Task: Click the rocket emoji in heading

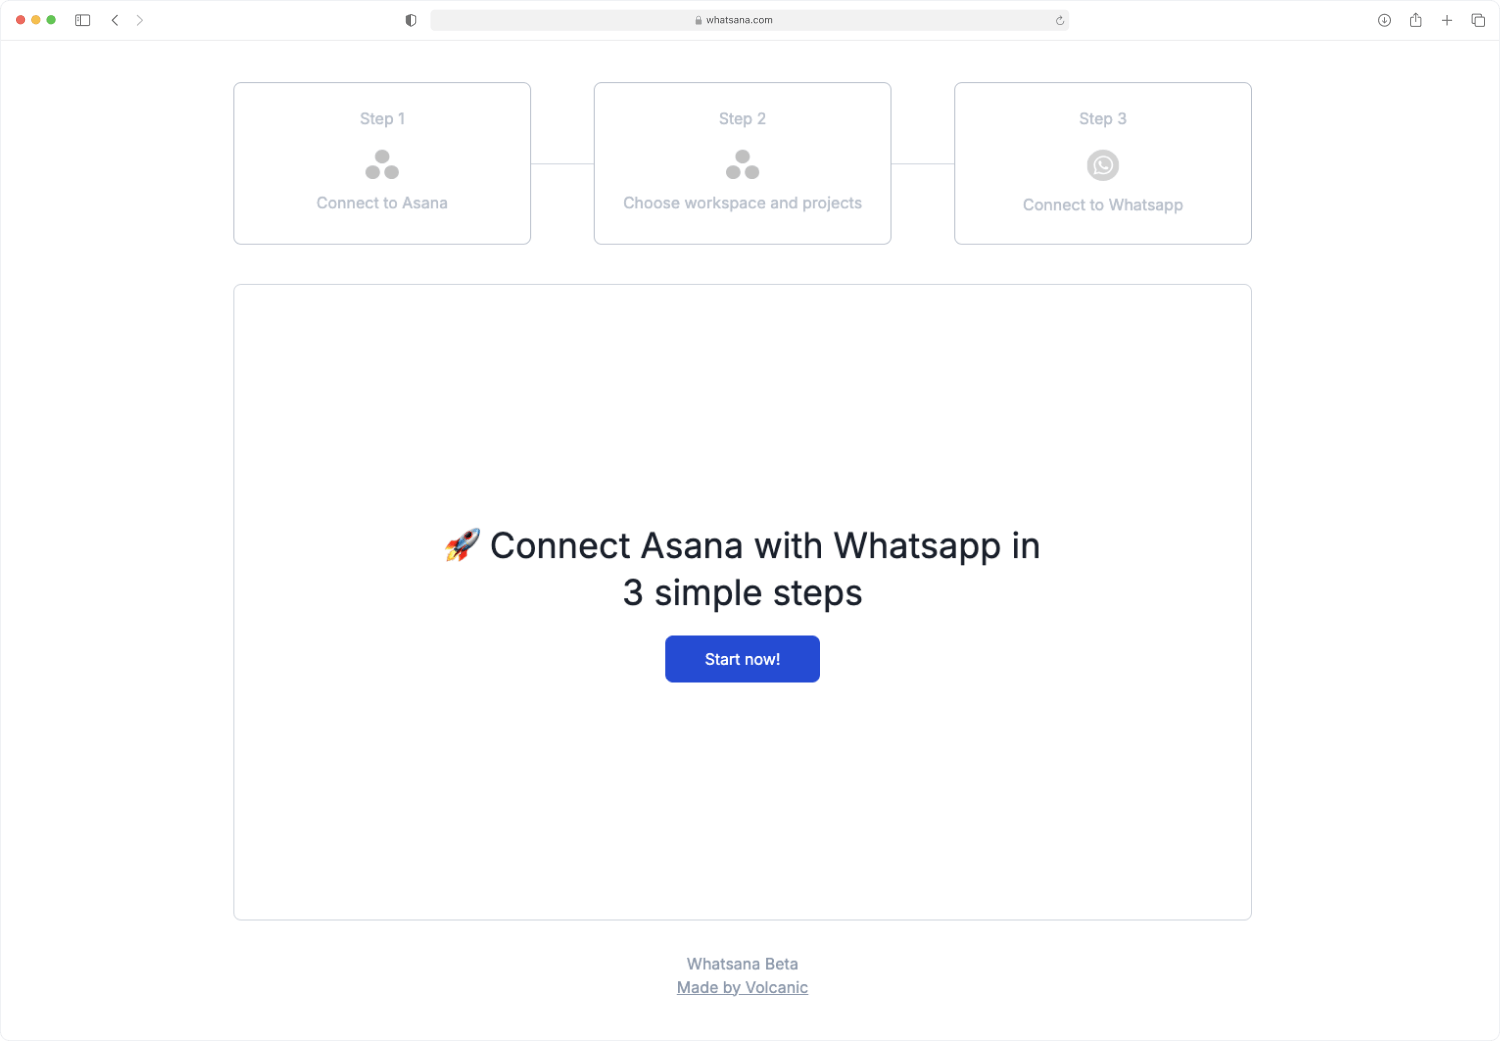Action: pyautogui.click(x=463, y=545)
